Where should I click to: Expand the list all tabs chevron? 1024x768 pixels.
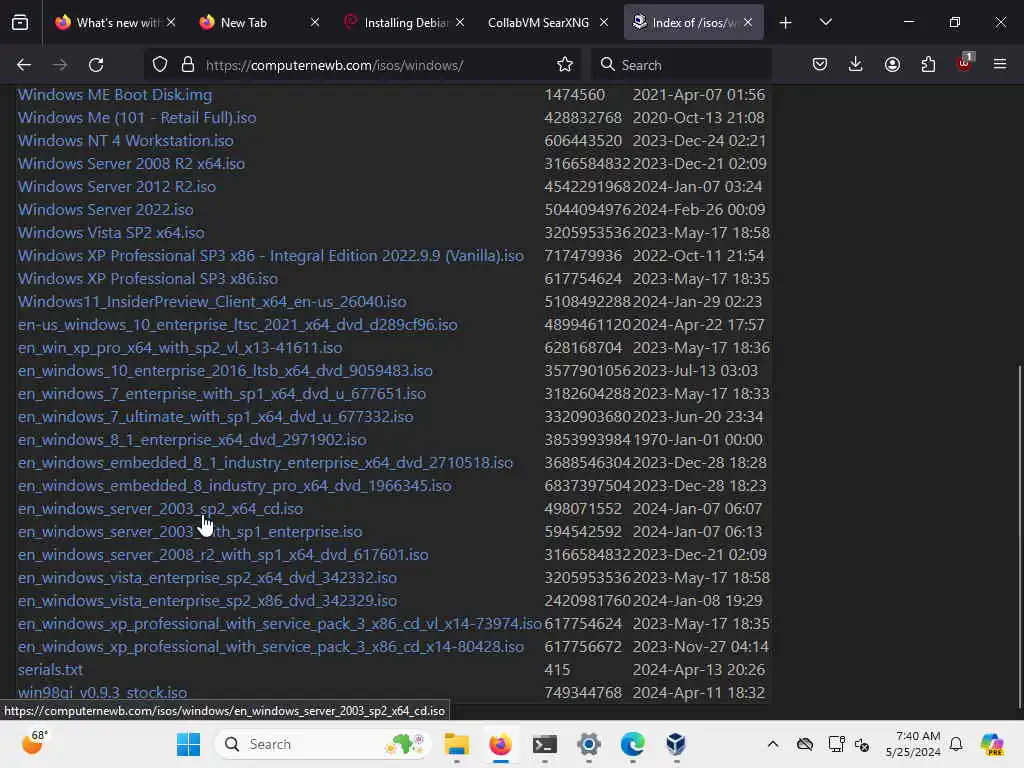(x=826, y=23)
